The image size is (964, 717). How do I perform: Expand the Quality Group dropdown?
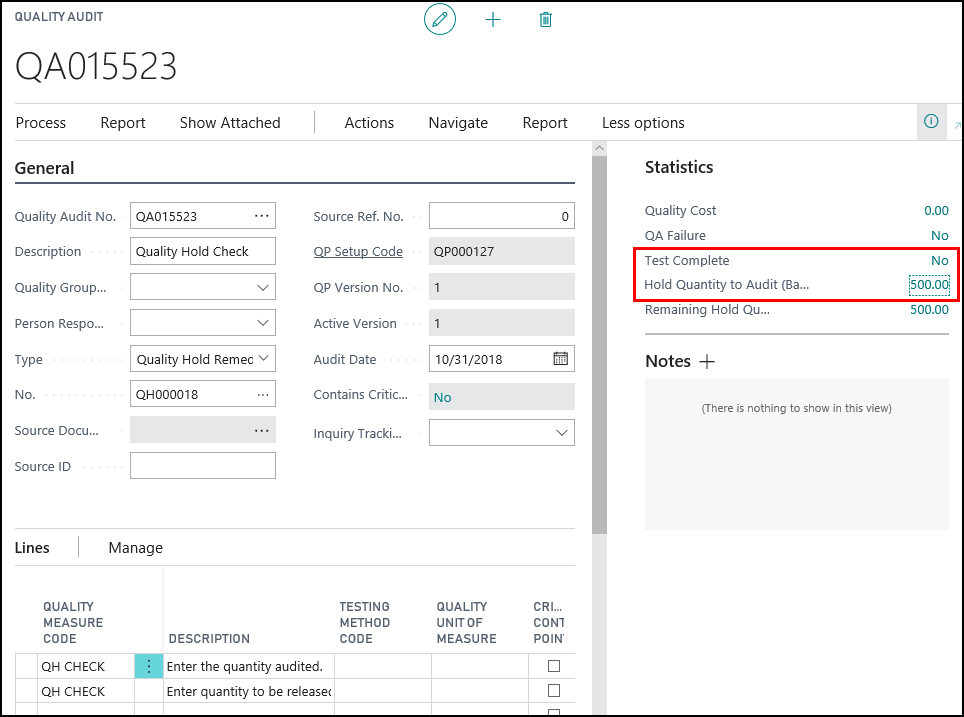pyautogui.click(x=263, y=288)
